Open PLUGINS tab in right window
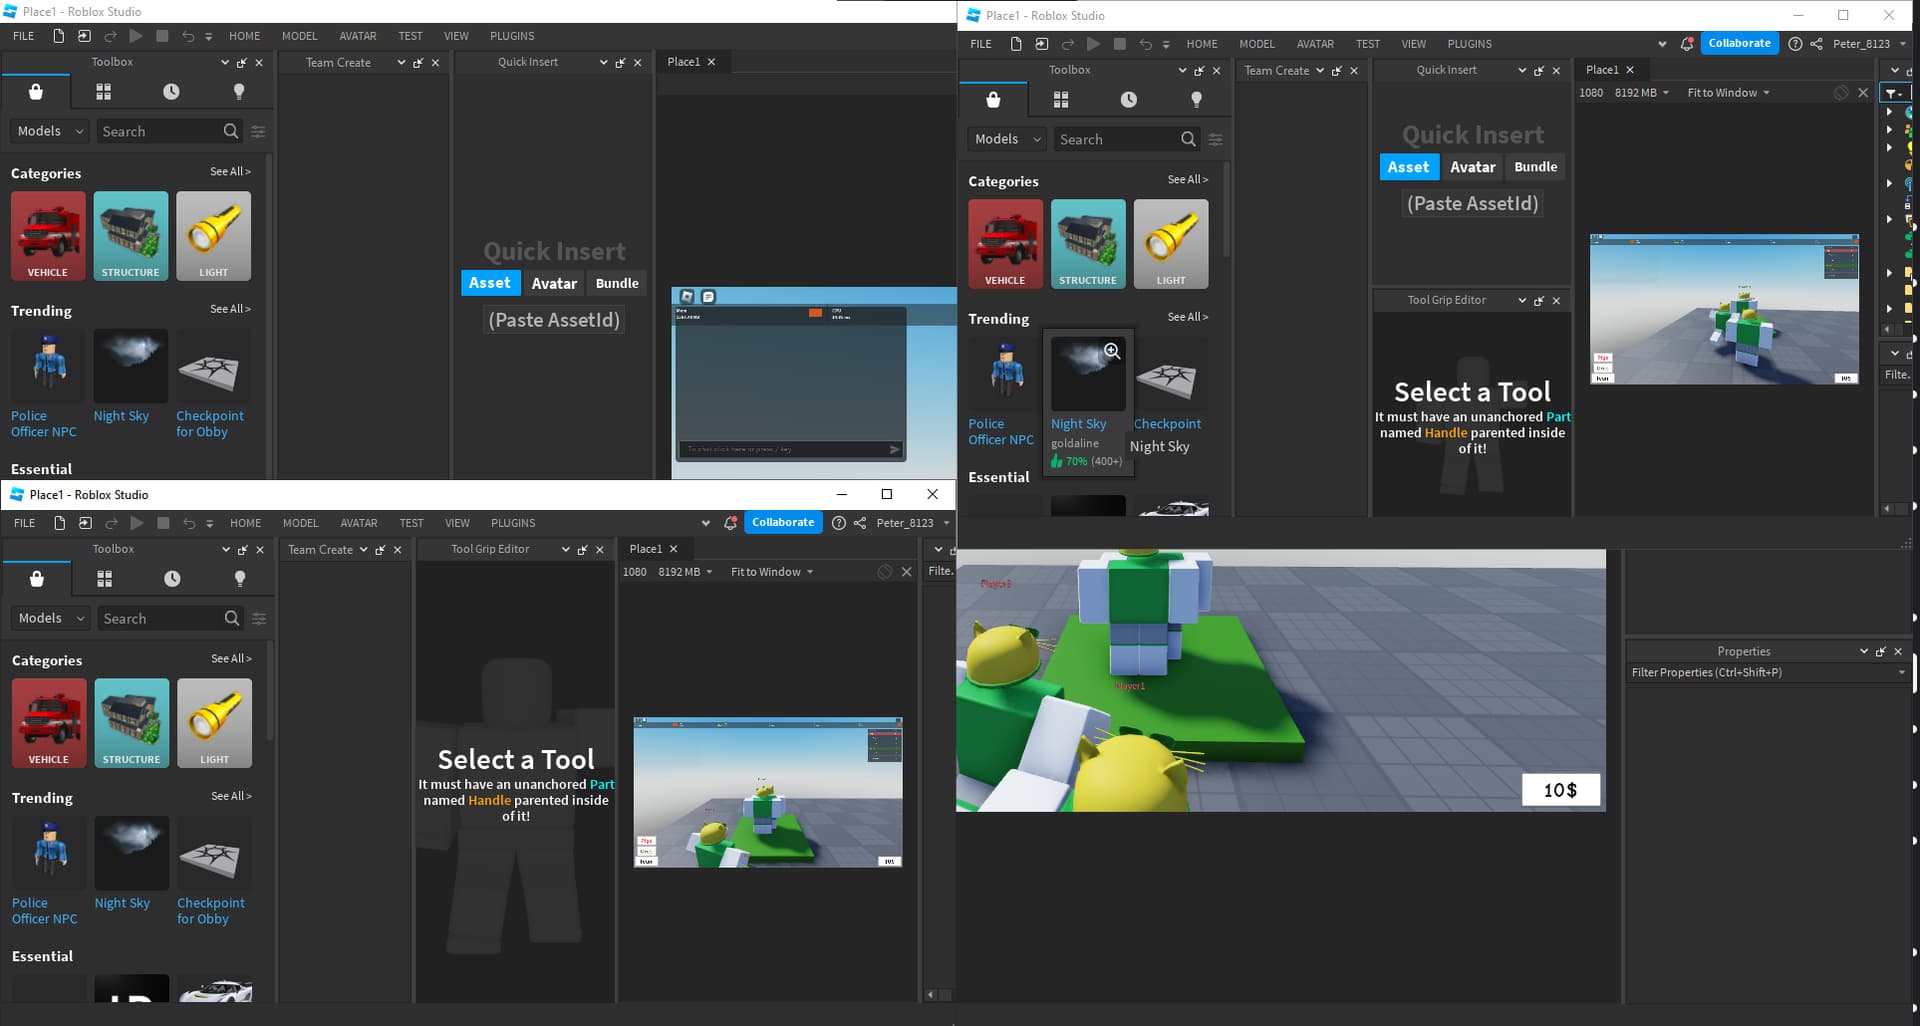1920x1026 pixels. pyautogui.click(x=1469, y=44)
